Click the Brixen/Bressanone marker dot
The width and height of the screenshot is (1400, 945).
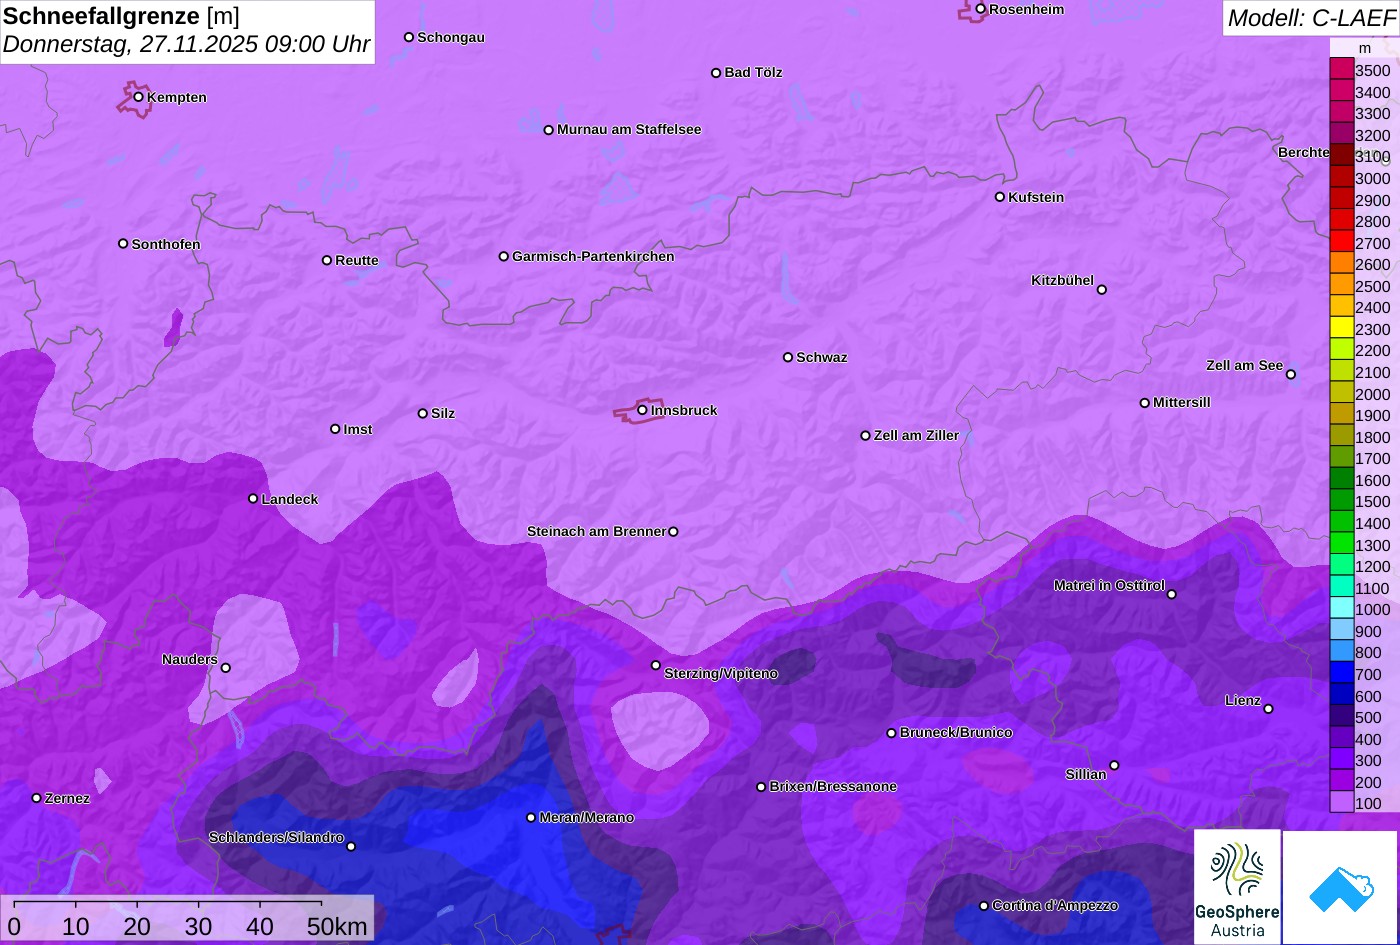click(x=761, y=787)
